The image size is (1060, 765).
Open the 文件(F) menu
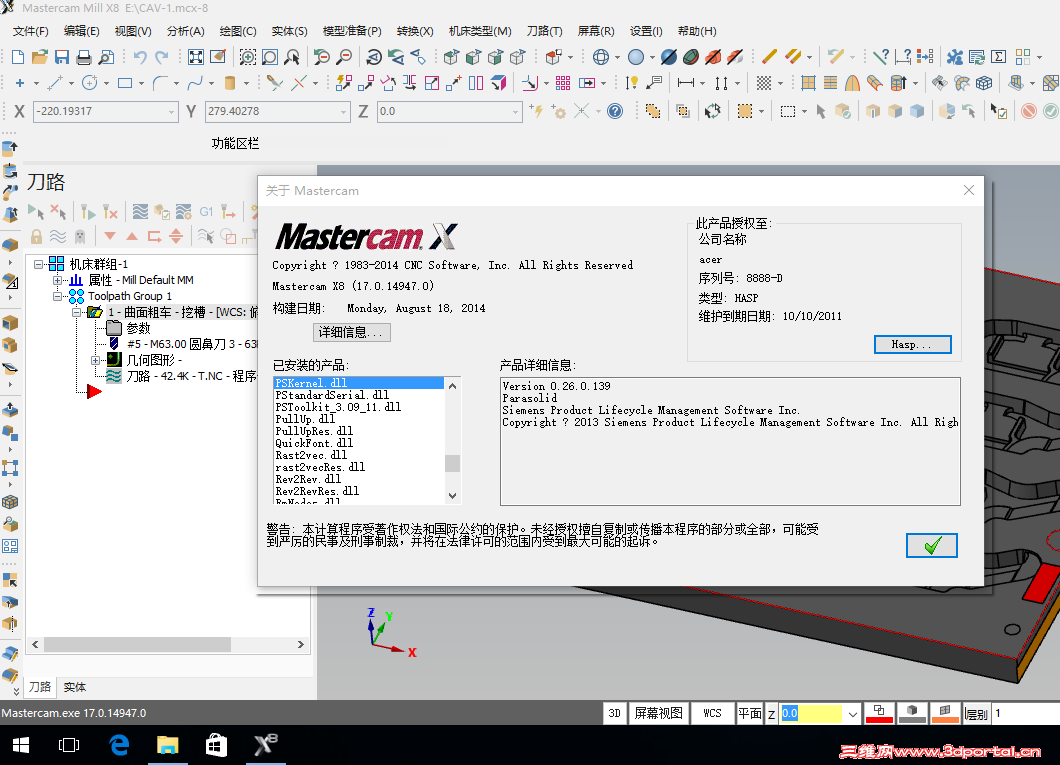(31, 31)
